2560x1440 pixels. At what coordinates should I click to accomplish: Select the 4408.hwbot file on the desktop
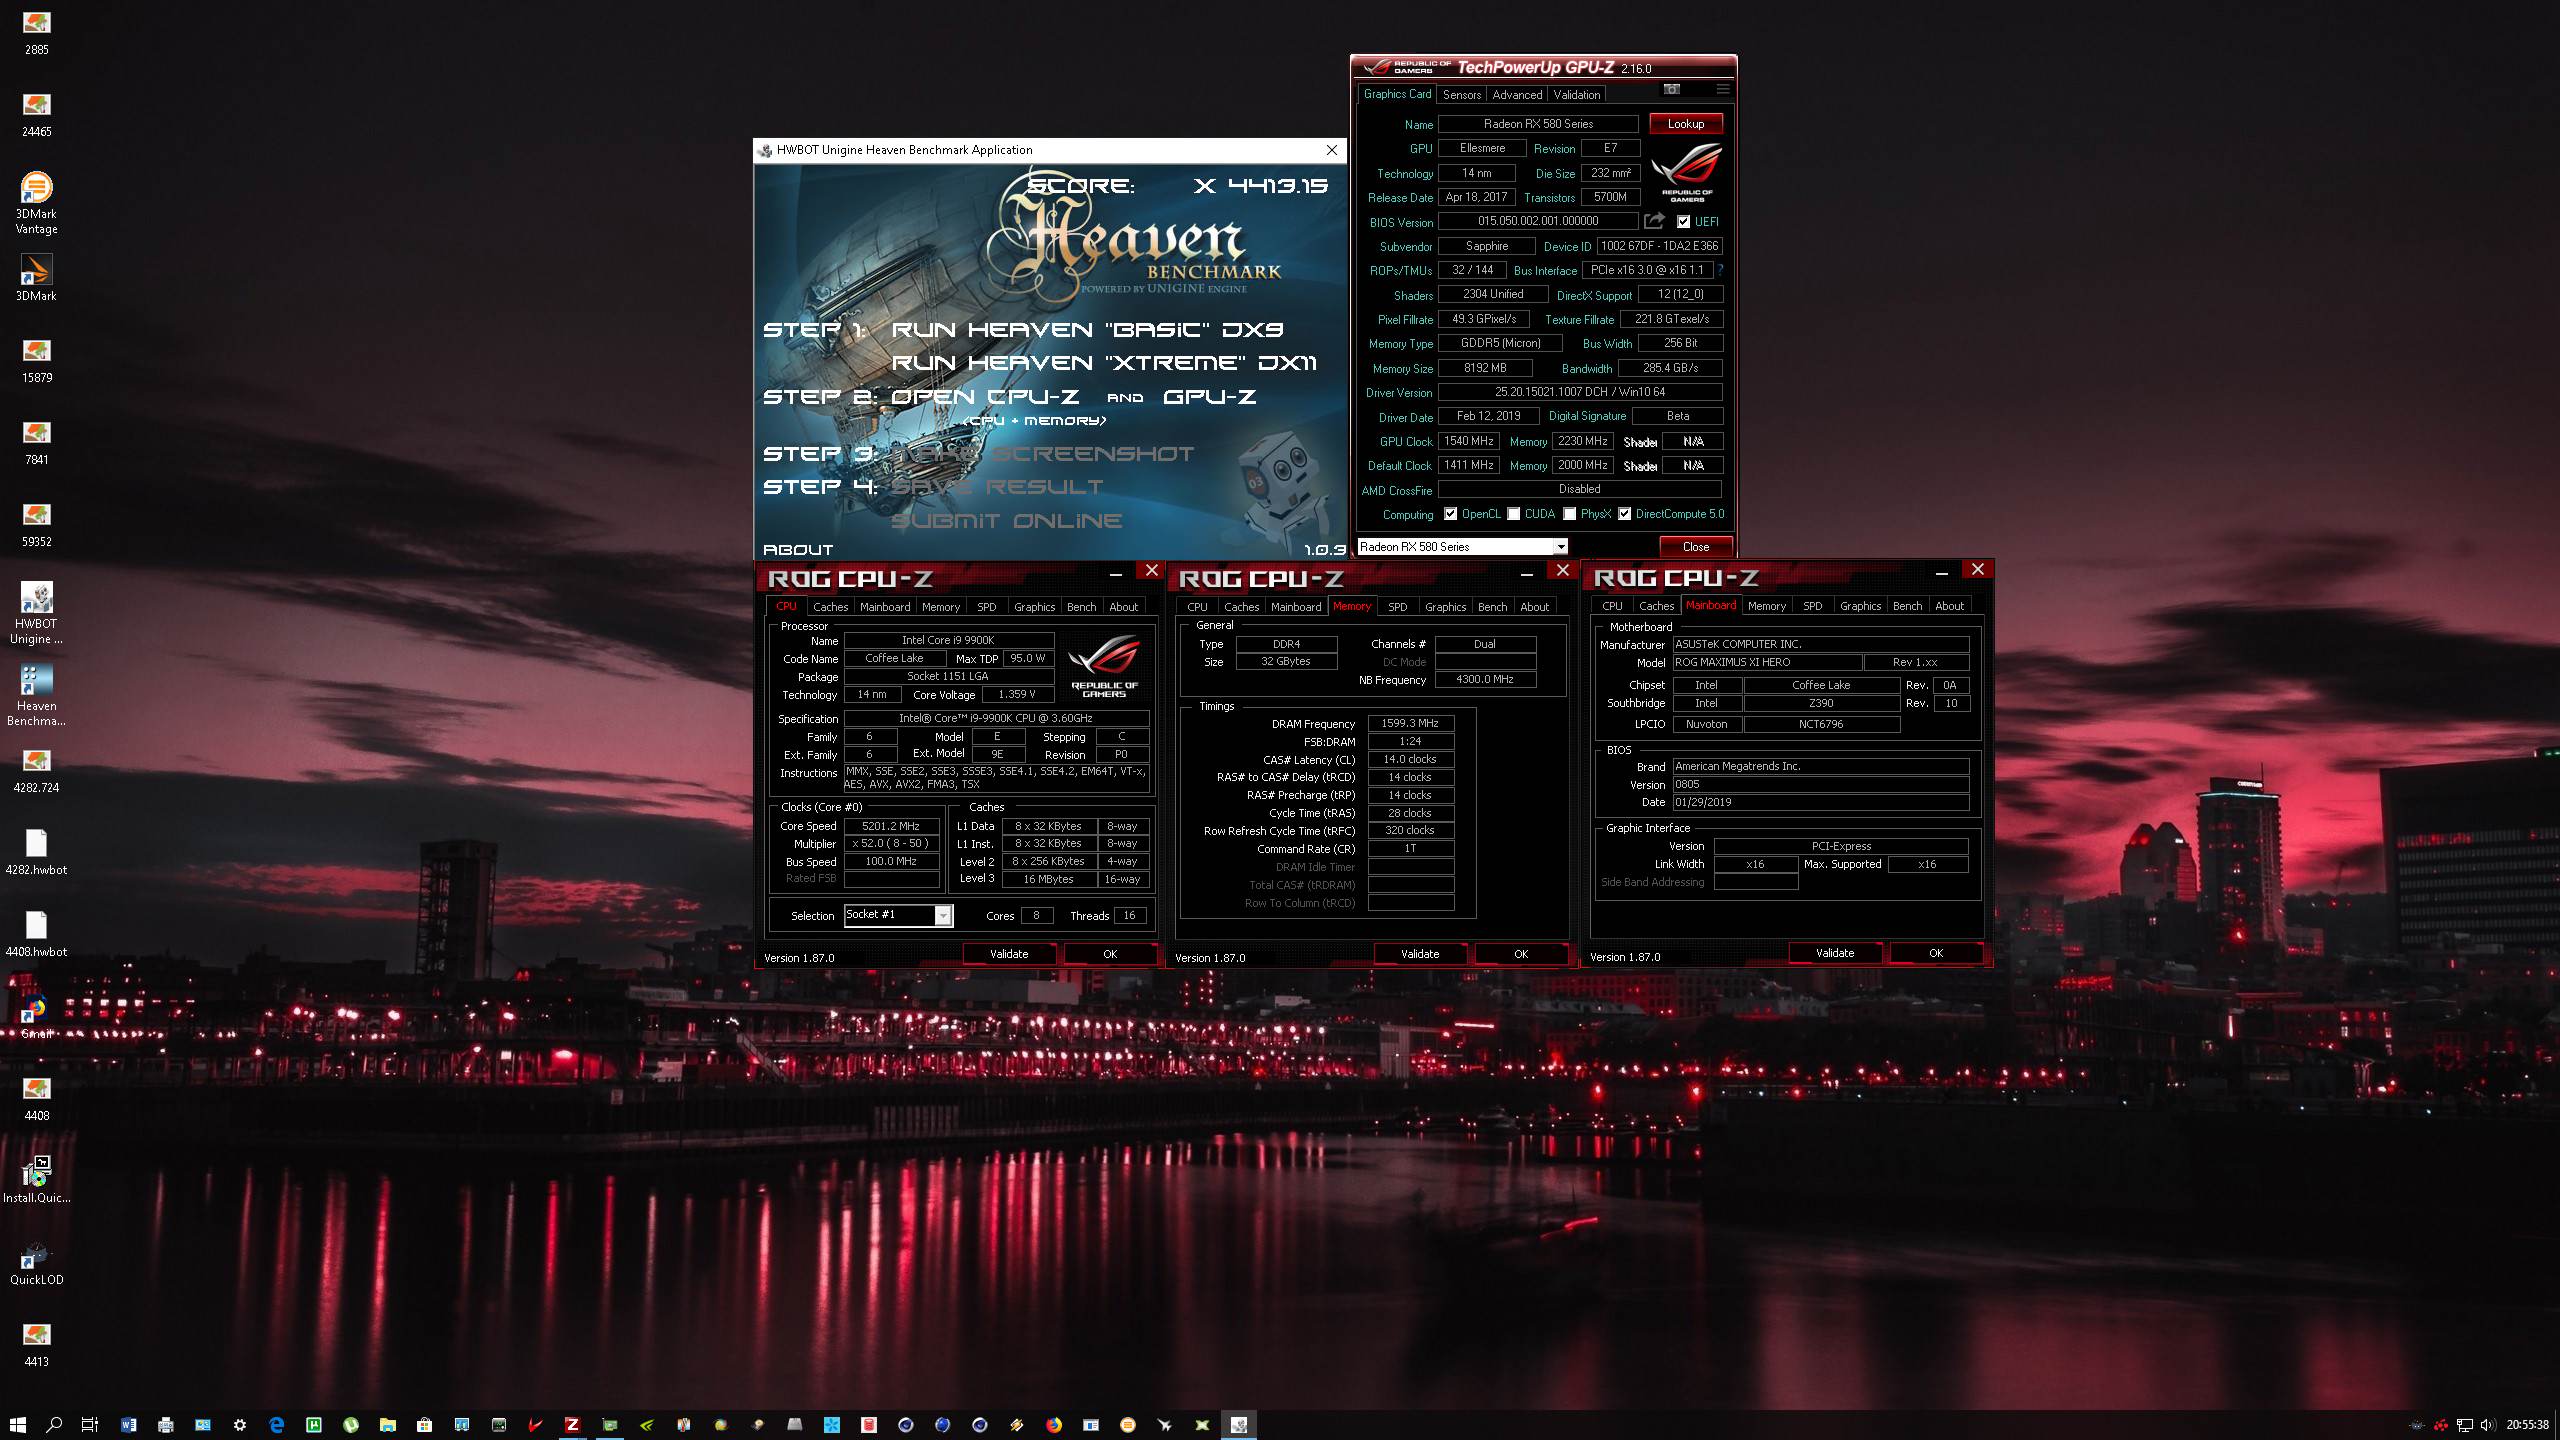pyautogui.click(x=36, y=934)
